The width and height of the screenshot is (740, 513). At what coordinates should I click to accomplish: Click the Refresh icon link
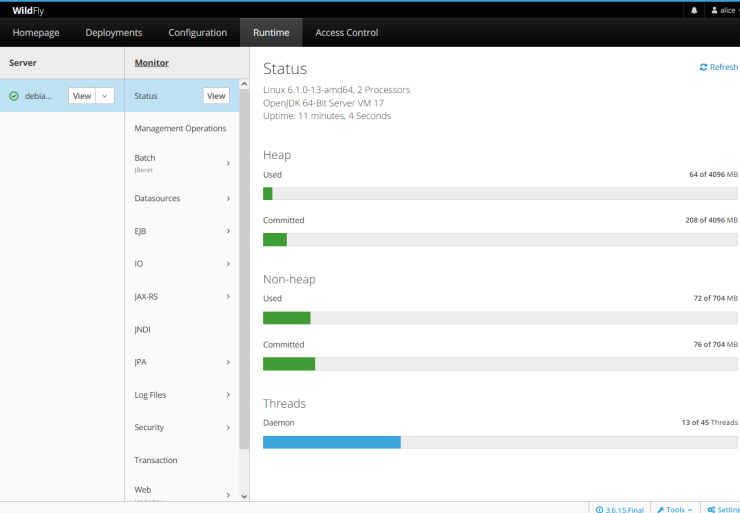[x=718, y=67]
